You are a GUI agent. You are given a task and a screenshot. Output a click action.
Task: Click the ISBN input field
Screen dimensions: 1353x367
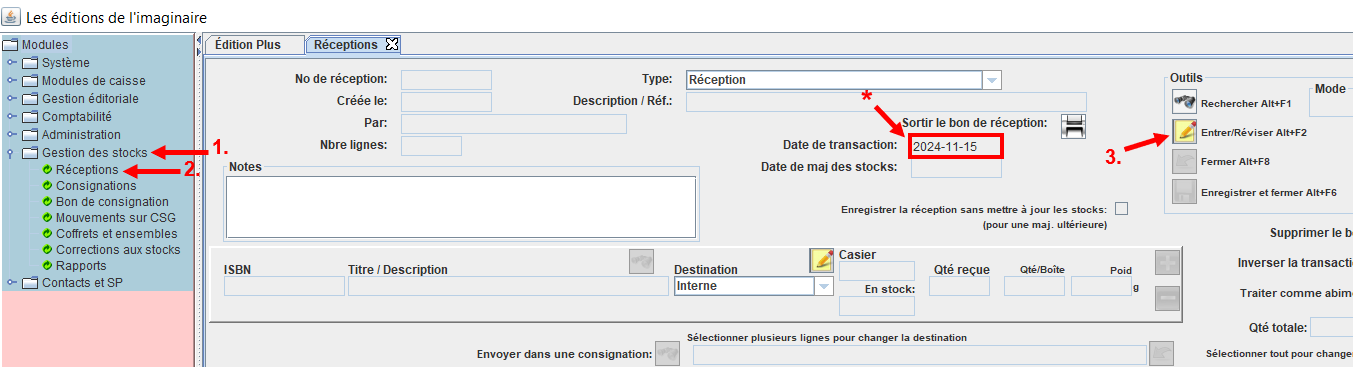click(284, 287)
